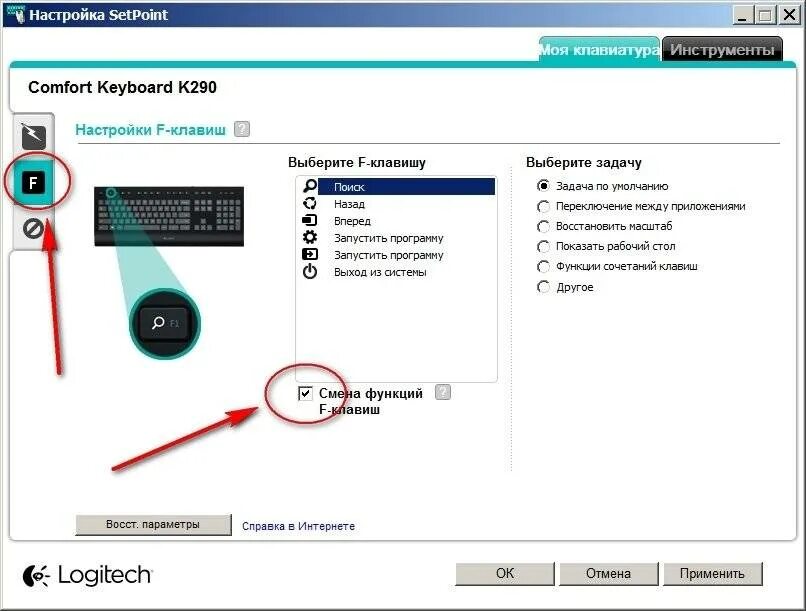
Task: Switch to Моя клавиатура tab
Action: (599, 49)
